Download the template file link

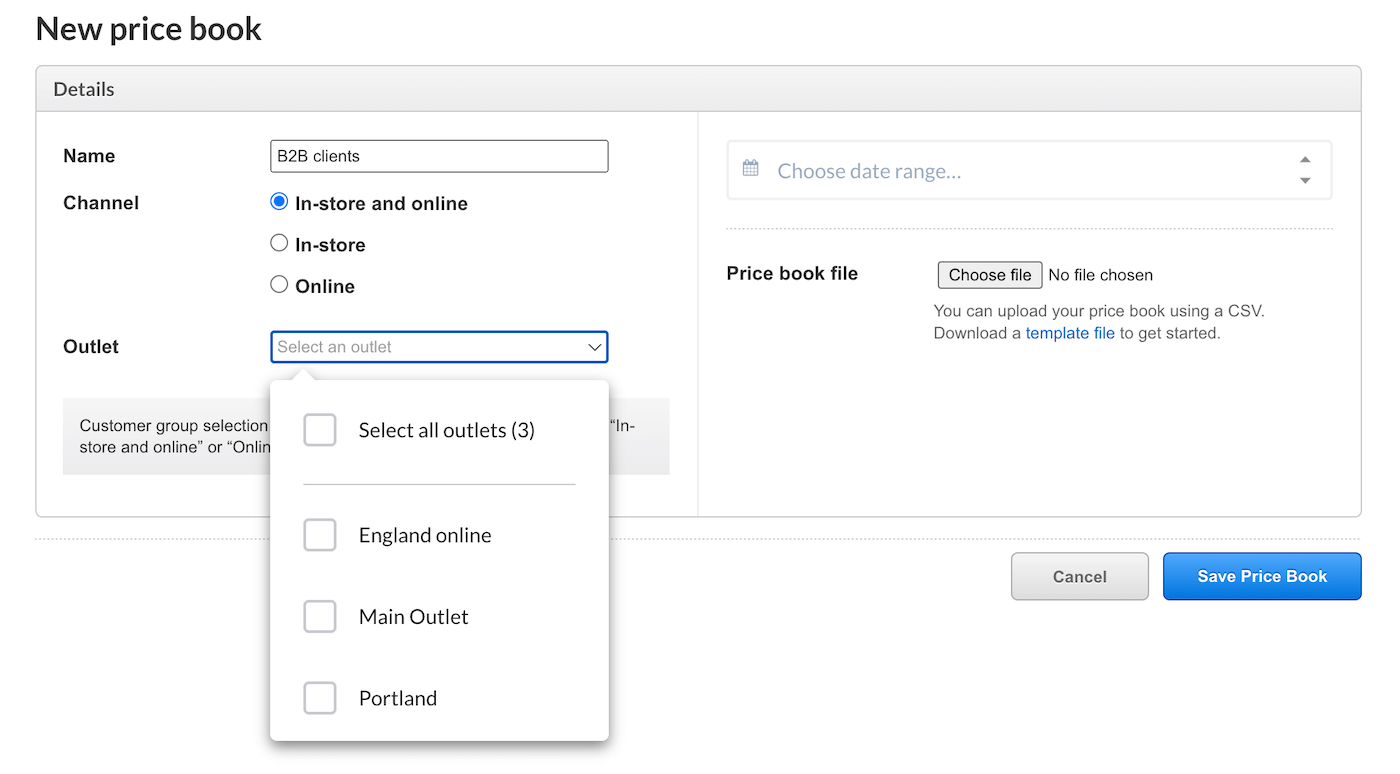pyautogui.click(x=1070, y=332)
